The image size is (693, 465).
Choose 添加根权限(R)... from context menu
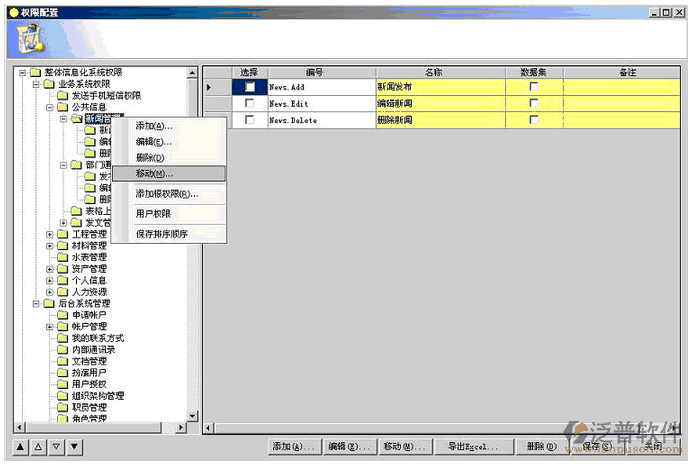click(x=169, y=194)
